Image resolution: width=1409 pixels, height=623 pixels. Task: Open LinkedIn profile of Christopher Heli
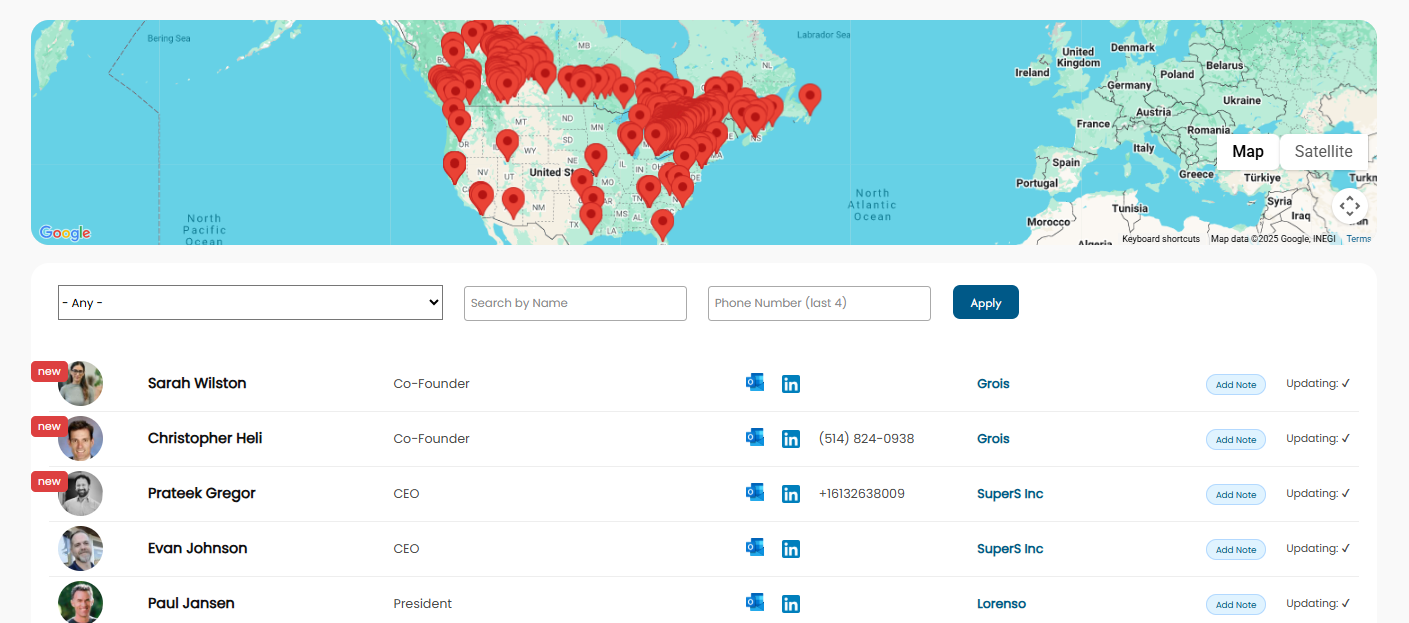(790, 439)
